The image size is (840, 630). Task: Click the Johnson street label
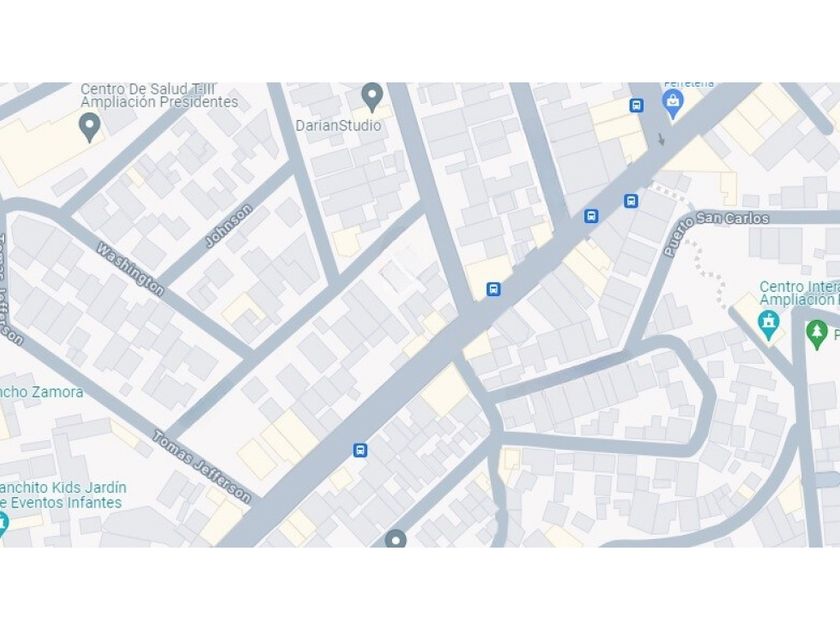(x=228, y=226)
